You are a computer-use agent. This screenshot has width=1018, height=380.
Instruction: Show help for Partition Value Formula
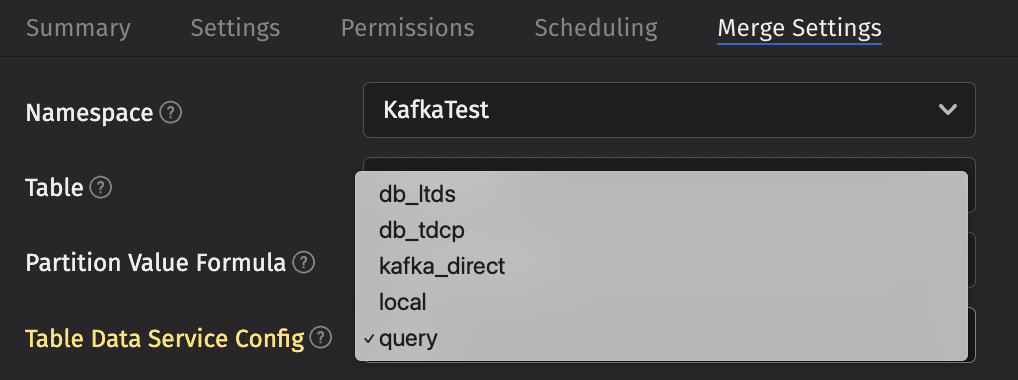click(x=303, y=263)
